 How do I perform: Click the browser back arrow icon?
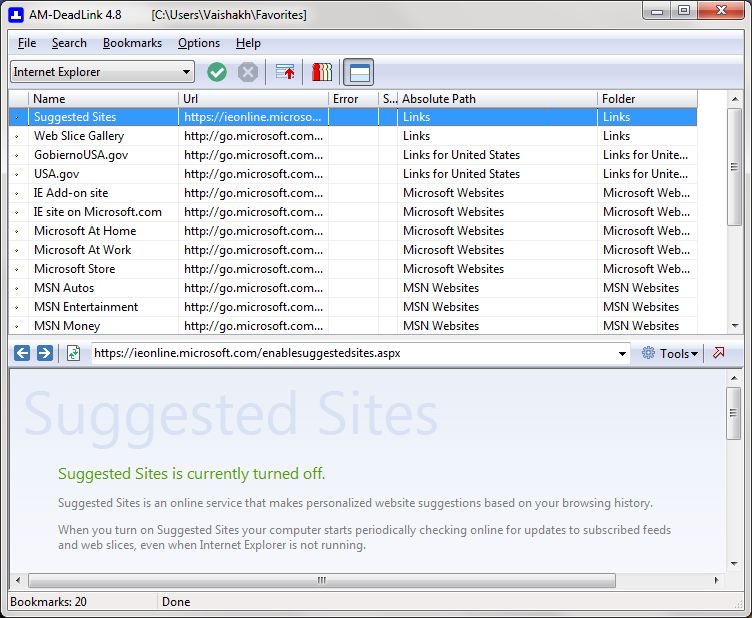(x=22, y=353)
